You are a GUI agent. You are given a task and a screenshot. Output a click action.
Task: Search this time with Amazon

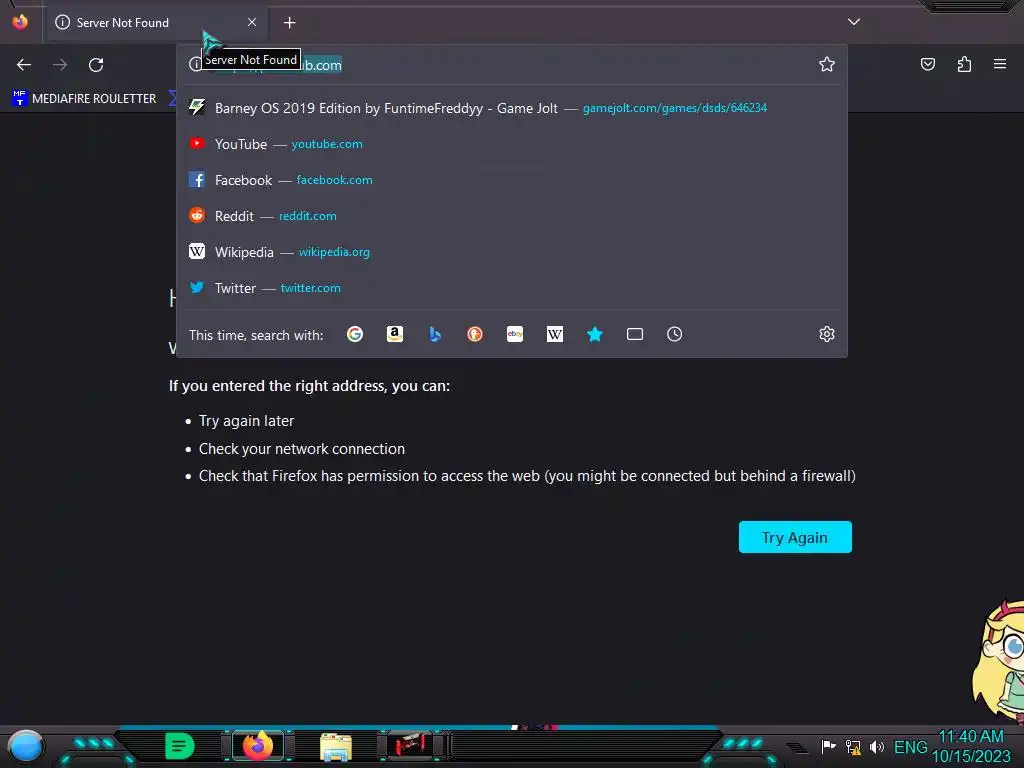(394, 334)
